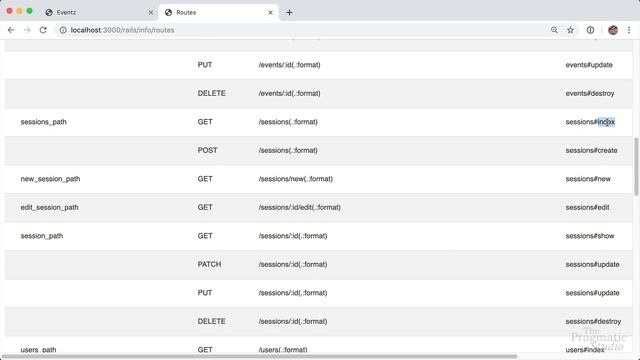Screen dimensions: 640x360
Task: Open the Chrome three-dot menu
Action: tap(629, 30)
